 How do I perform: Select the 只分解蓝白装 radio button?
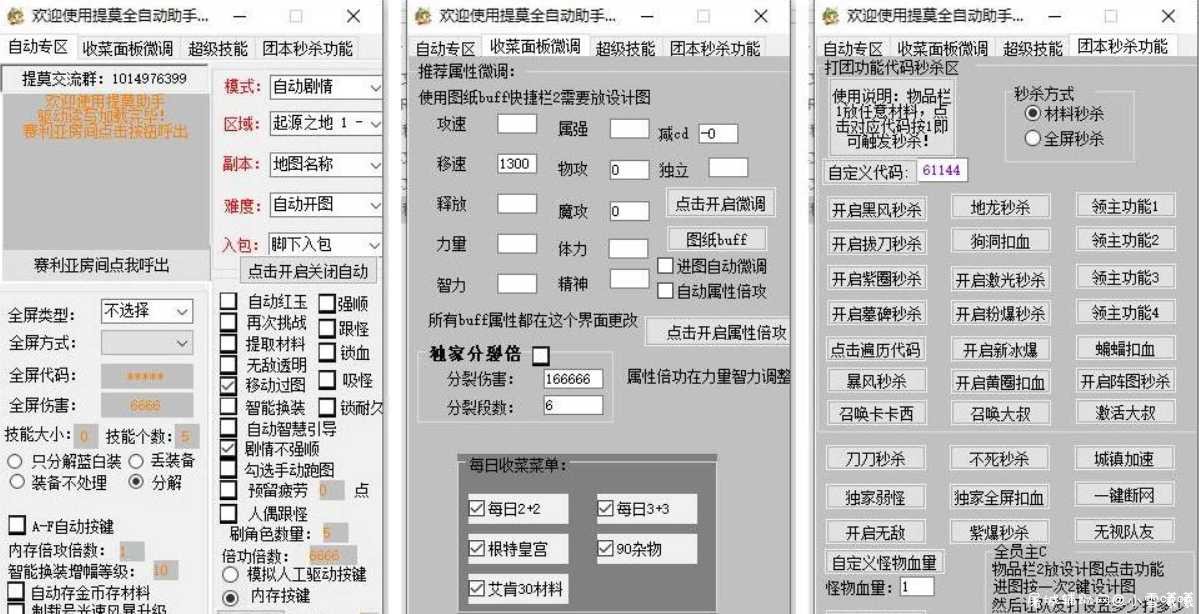click(15, 461)
